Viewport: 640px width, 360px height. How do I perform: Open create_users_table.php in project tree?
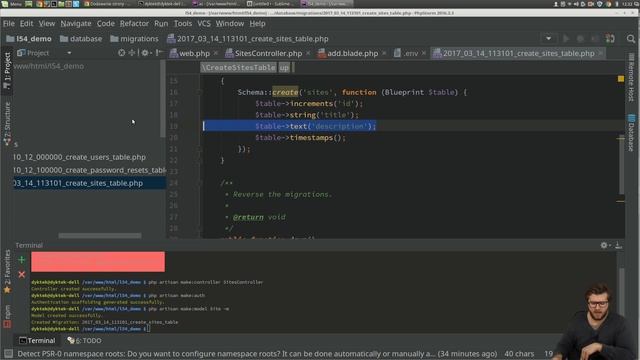[79, 157]
